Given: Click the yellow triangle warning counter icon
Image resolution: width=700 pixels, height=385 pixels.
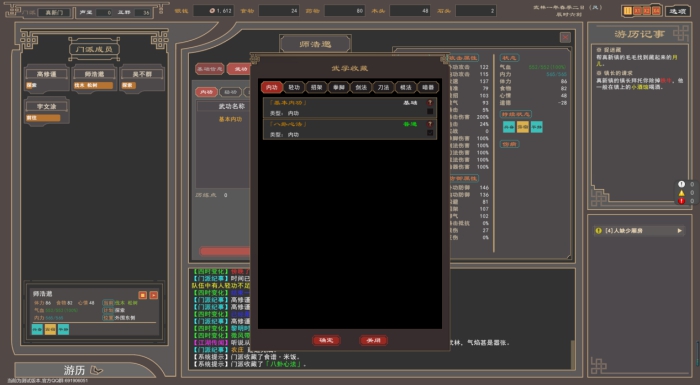Looking at the screenshot, I should tap(681, 193).
